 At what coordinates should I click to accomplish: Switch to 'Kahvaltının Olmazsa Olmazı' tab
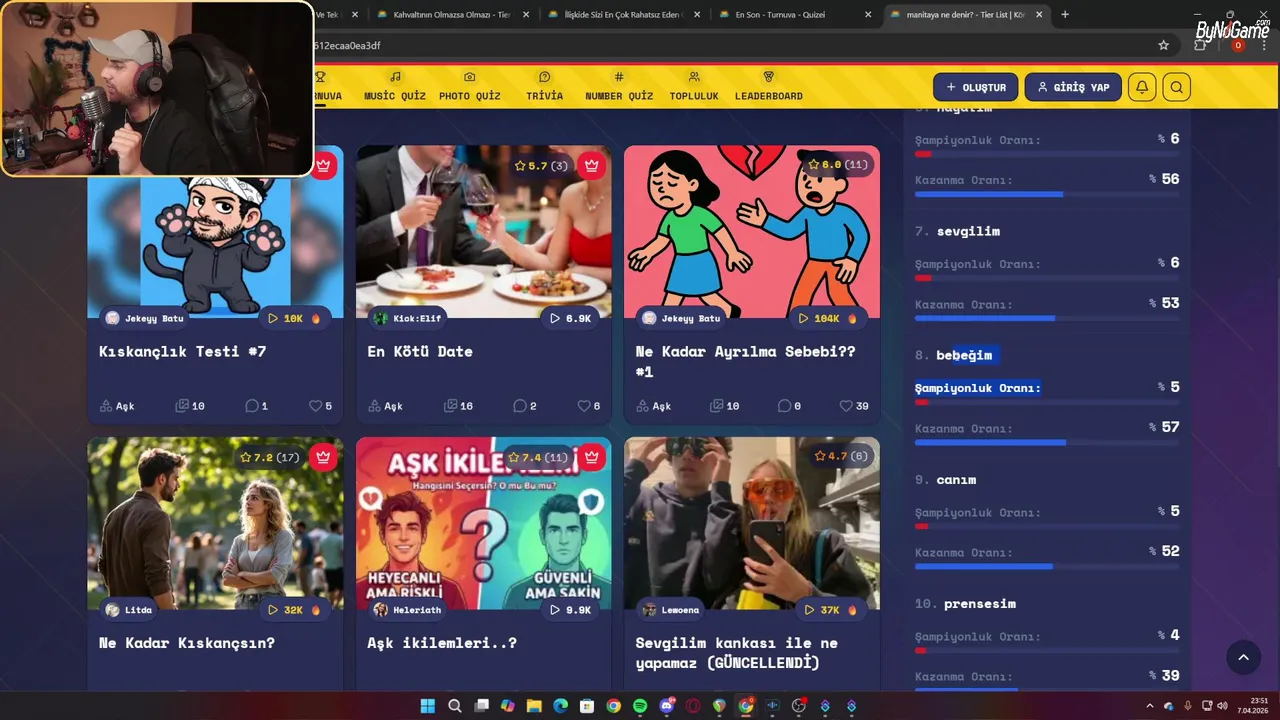(x=452, y=14)
